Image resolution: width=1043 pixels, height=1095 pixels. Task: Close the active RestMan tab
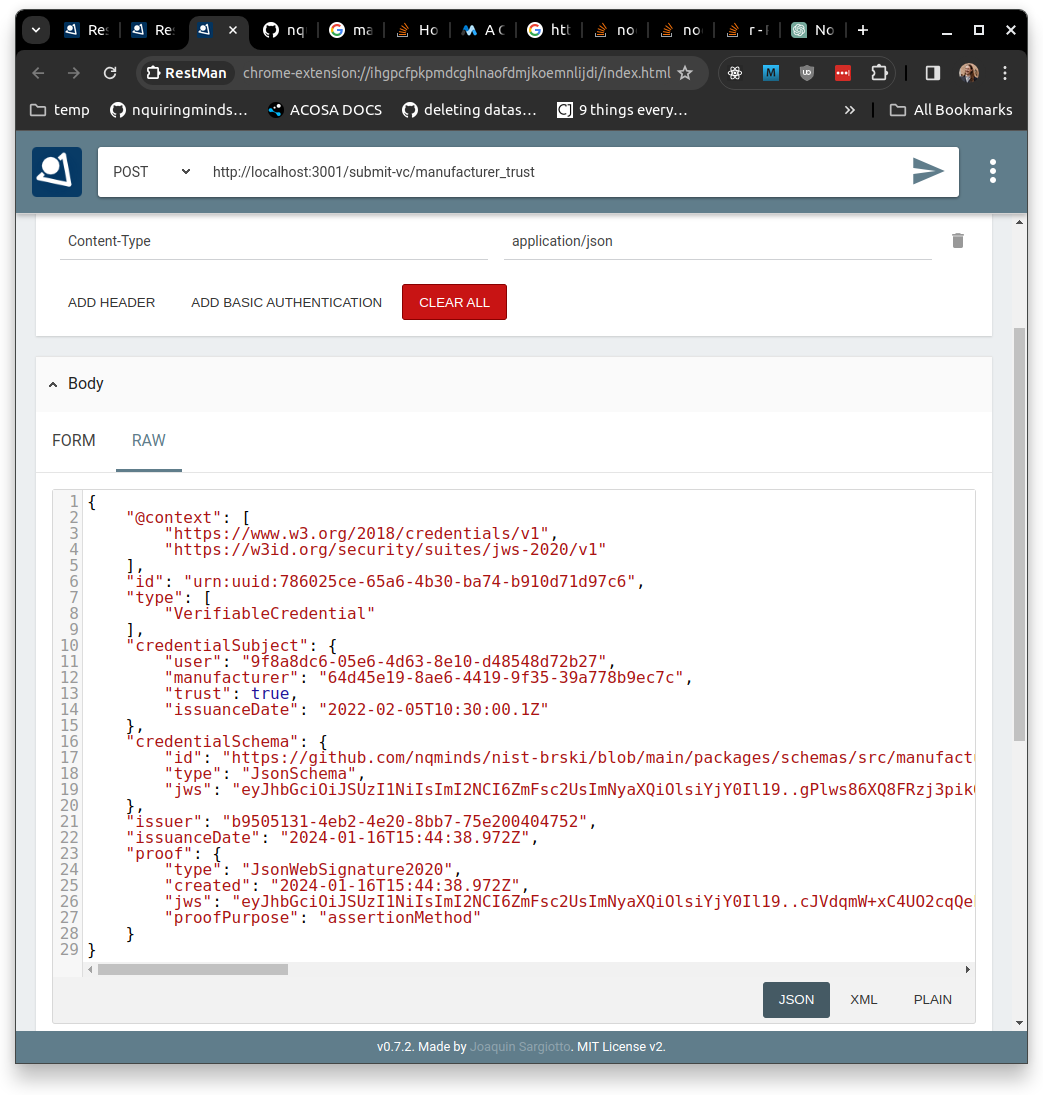point(233,30)
